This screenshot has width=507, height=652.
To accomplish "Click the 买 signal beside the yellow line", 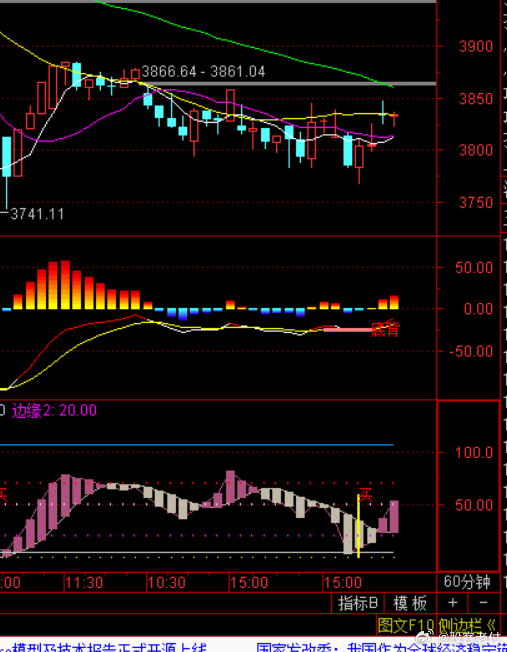I will tap(366, 495).
